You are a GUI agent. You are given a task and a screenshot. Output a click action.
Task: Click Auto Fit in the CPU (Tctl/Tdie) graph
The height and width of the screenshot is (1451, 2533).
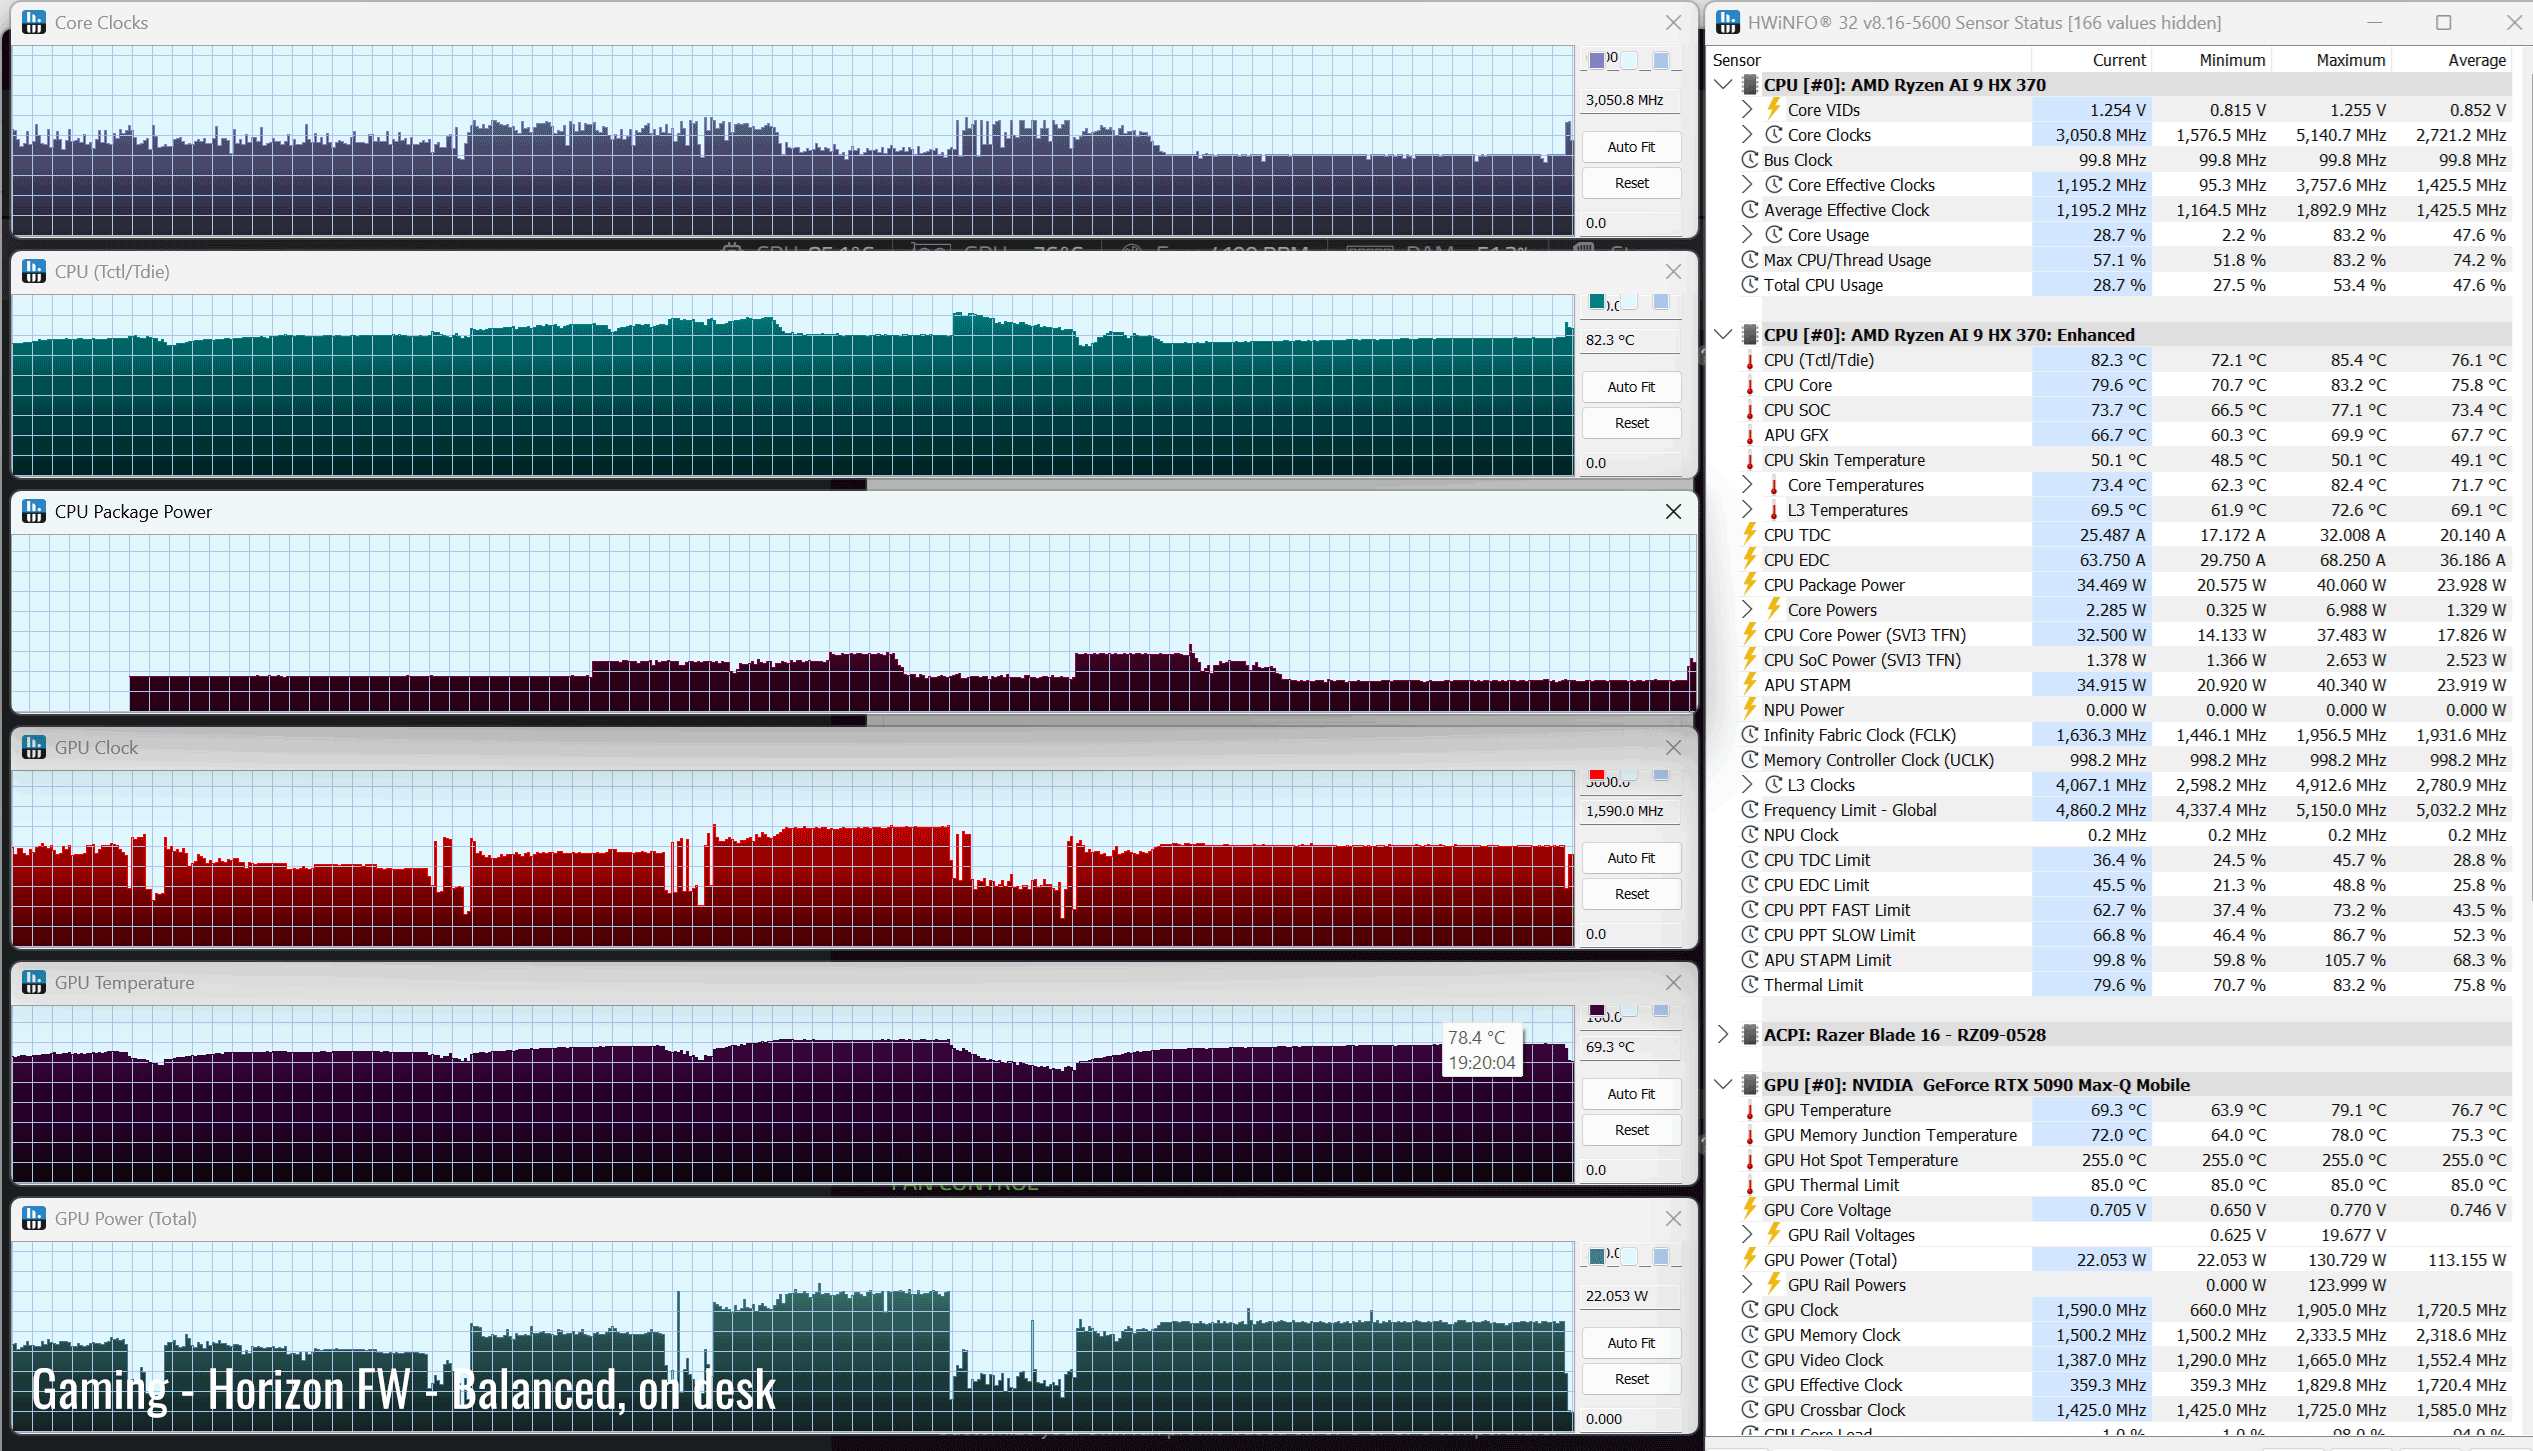pos(1631,387)
